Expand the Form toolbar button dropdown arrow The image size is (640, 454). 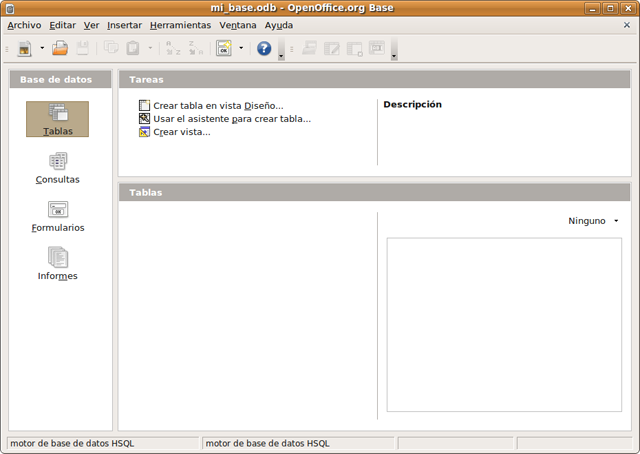coord(241,48)
